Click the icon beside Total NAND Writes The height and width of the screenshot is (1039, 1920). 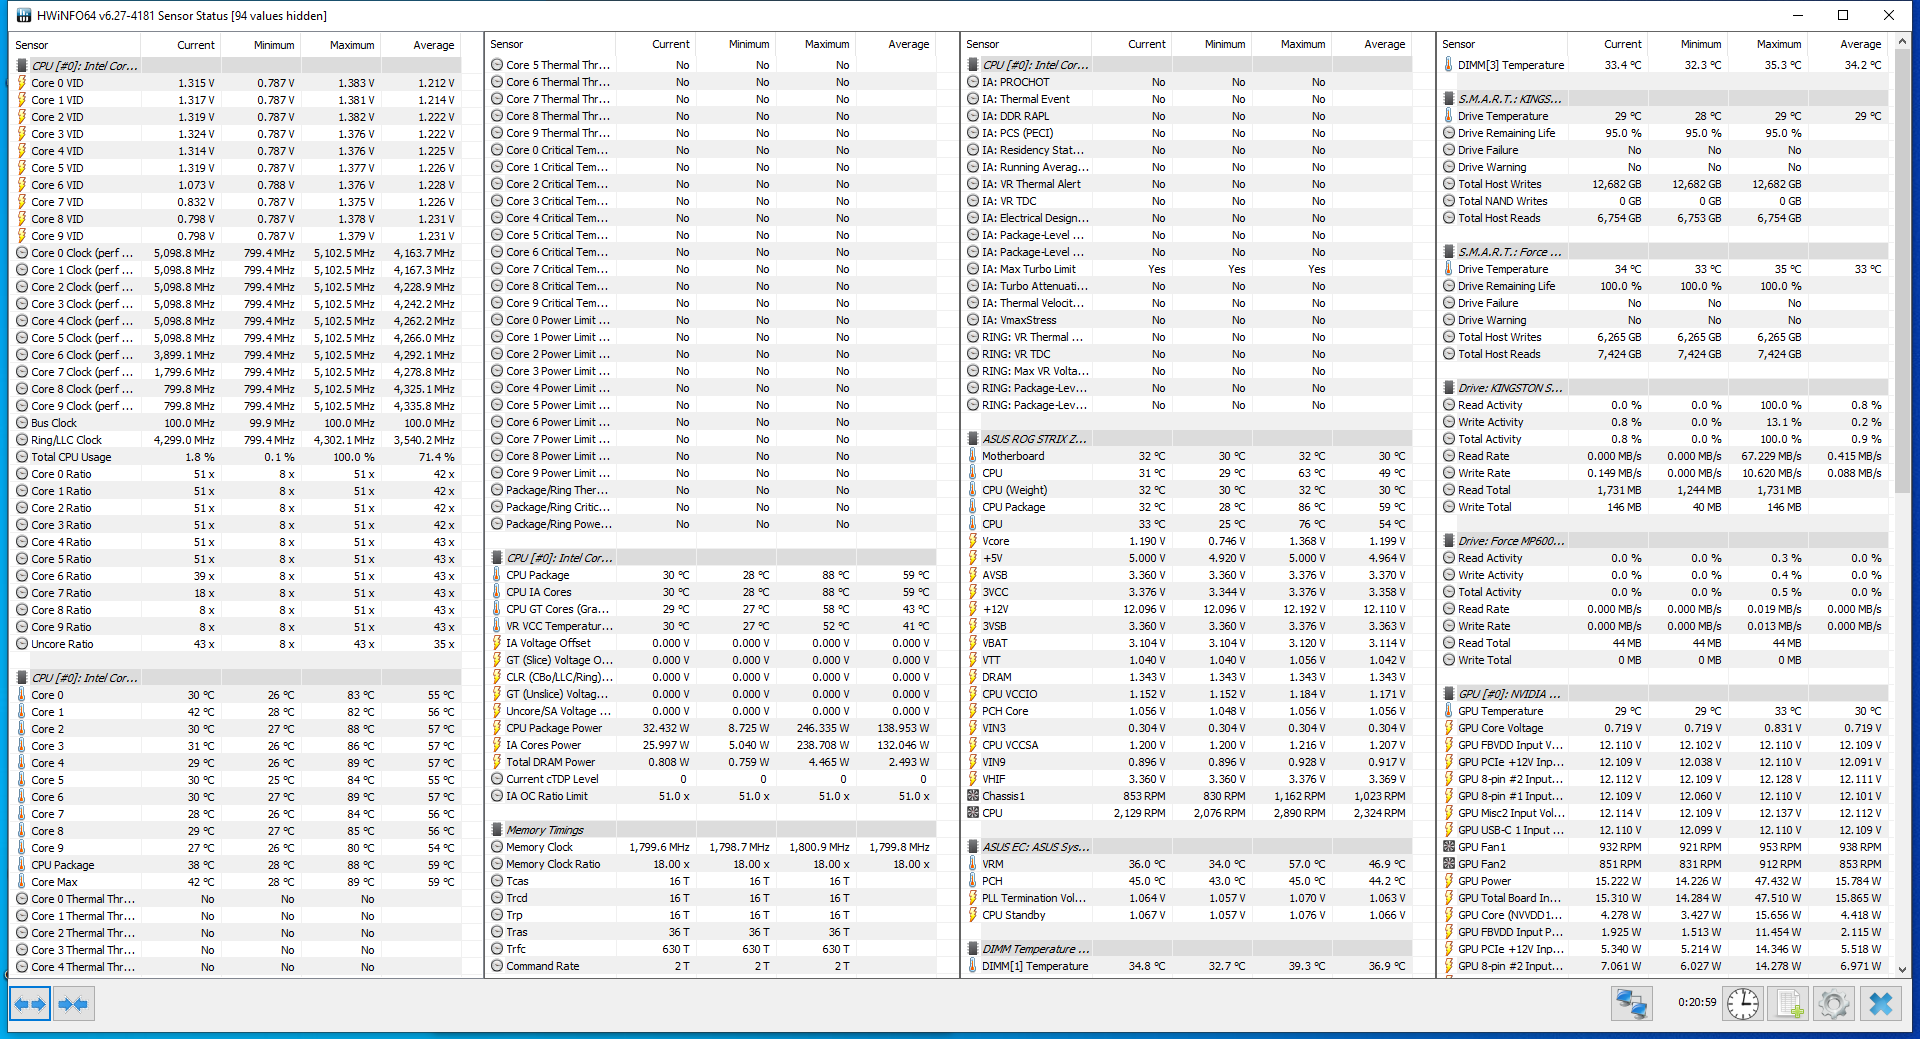(x=1449, y=201)
